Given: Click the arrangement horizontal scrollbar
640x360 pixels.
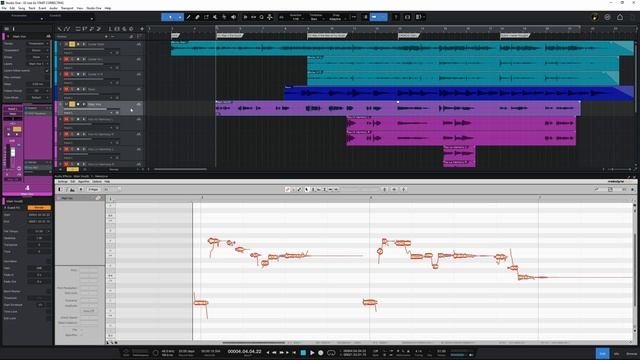Looking at the screenshot, I should click(x=180, y=169).
